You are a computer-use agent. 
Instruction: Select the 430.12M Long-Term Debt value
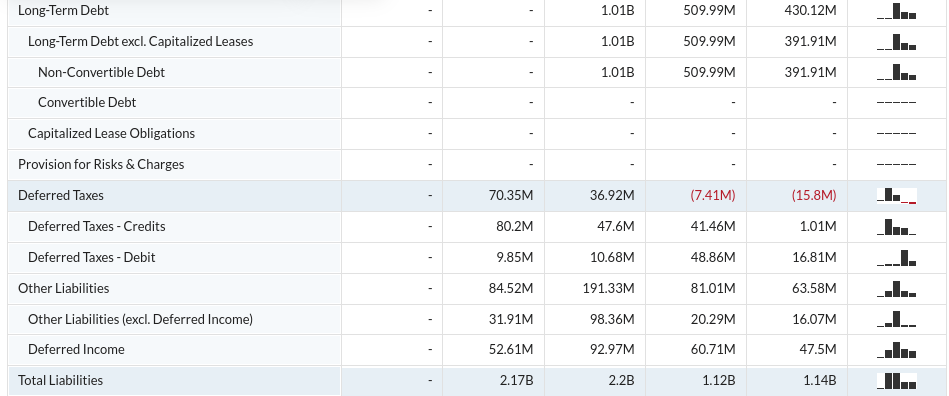pyautogui.click(x=810, y=11)
